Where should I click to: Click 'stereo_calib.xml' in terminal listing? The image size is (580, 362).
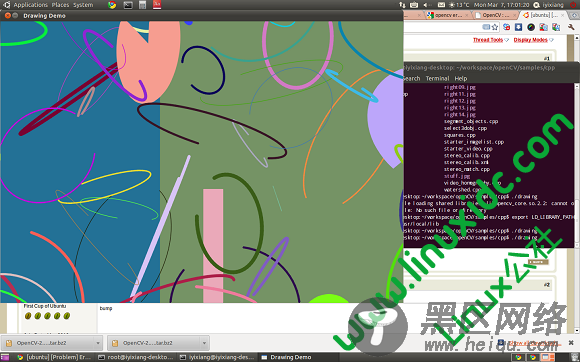(466, 162)
